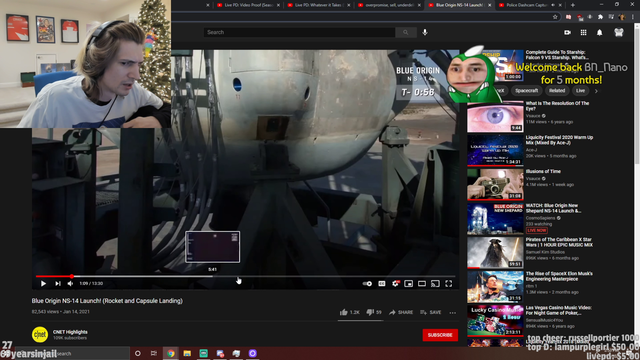Open the Chrome extensions puzzle icon
Image resolution: width=640 pixels, height=360 pixels.
coord(600,17)
